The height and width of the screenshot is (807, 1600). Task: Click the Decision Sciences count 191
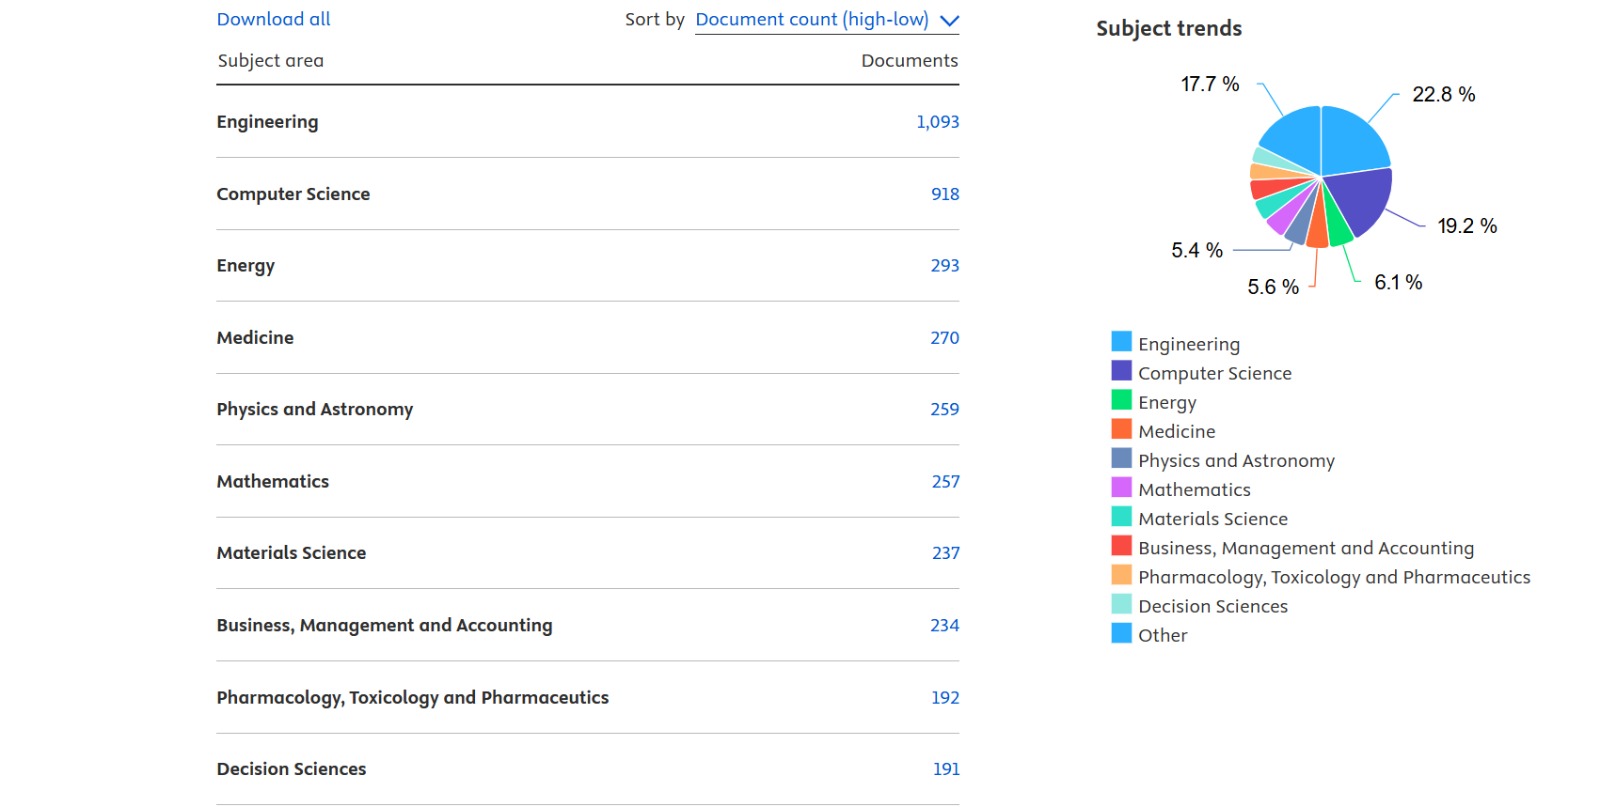coord(945,769)
